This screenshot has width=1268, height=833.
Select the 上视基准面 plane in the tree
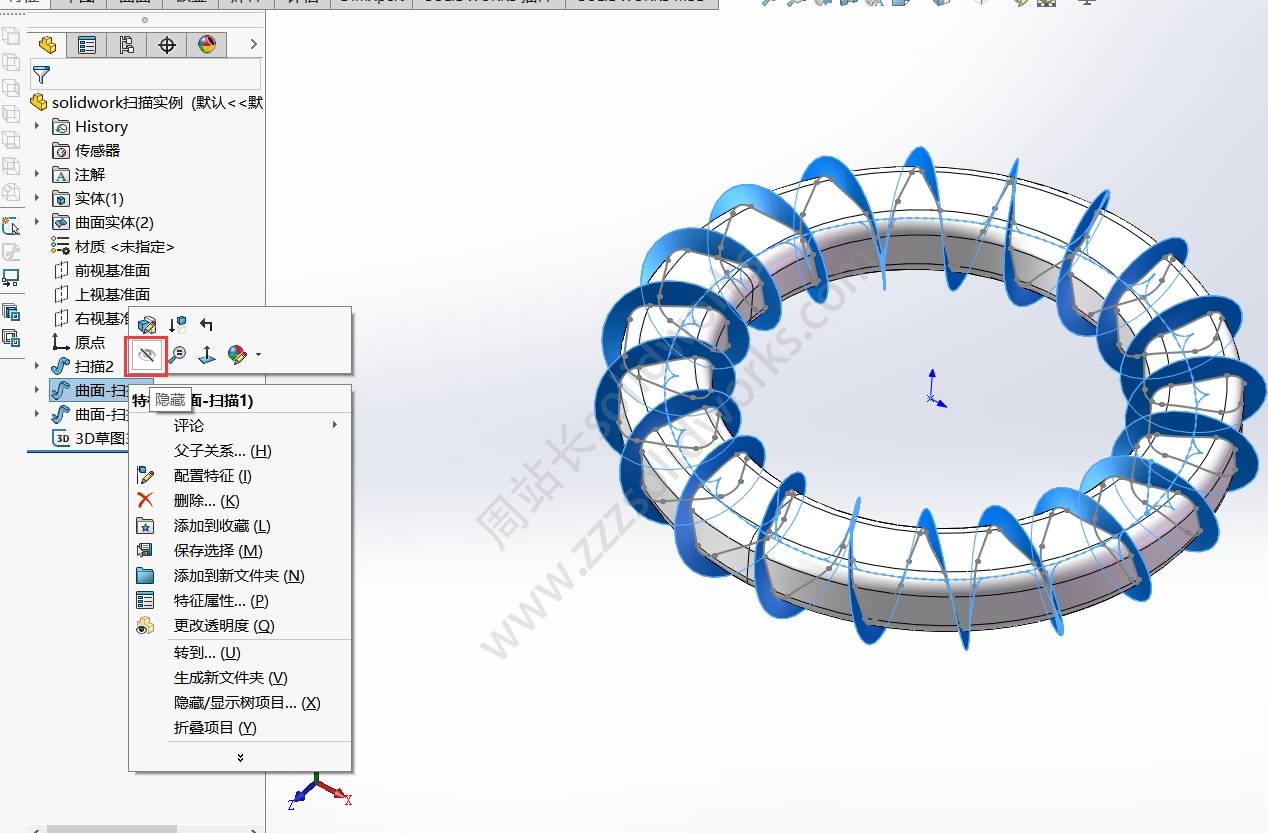[x=112, y=294]
